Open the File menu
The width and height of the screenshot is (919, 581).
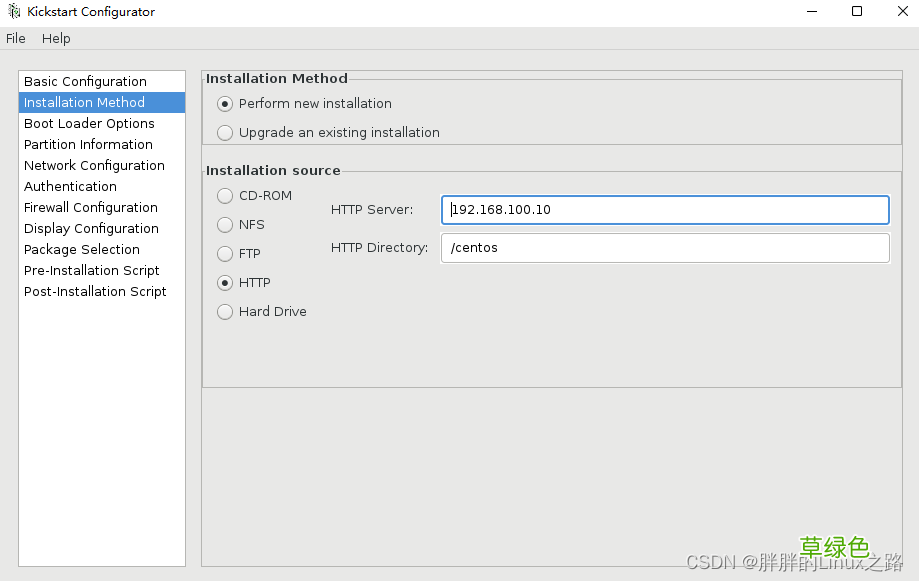click(16, 38)
